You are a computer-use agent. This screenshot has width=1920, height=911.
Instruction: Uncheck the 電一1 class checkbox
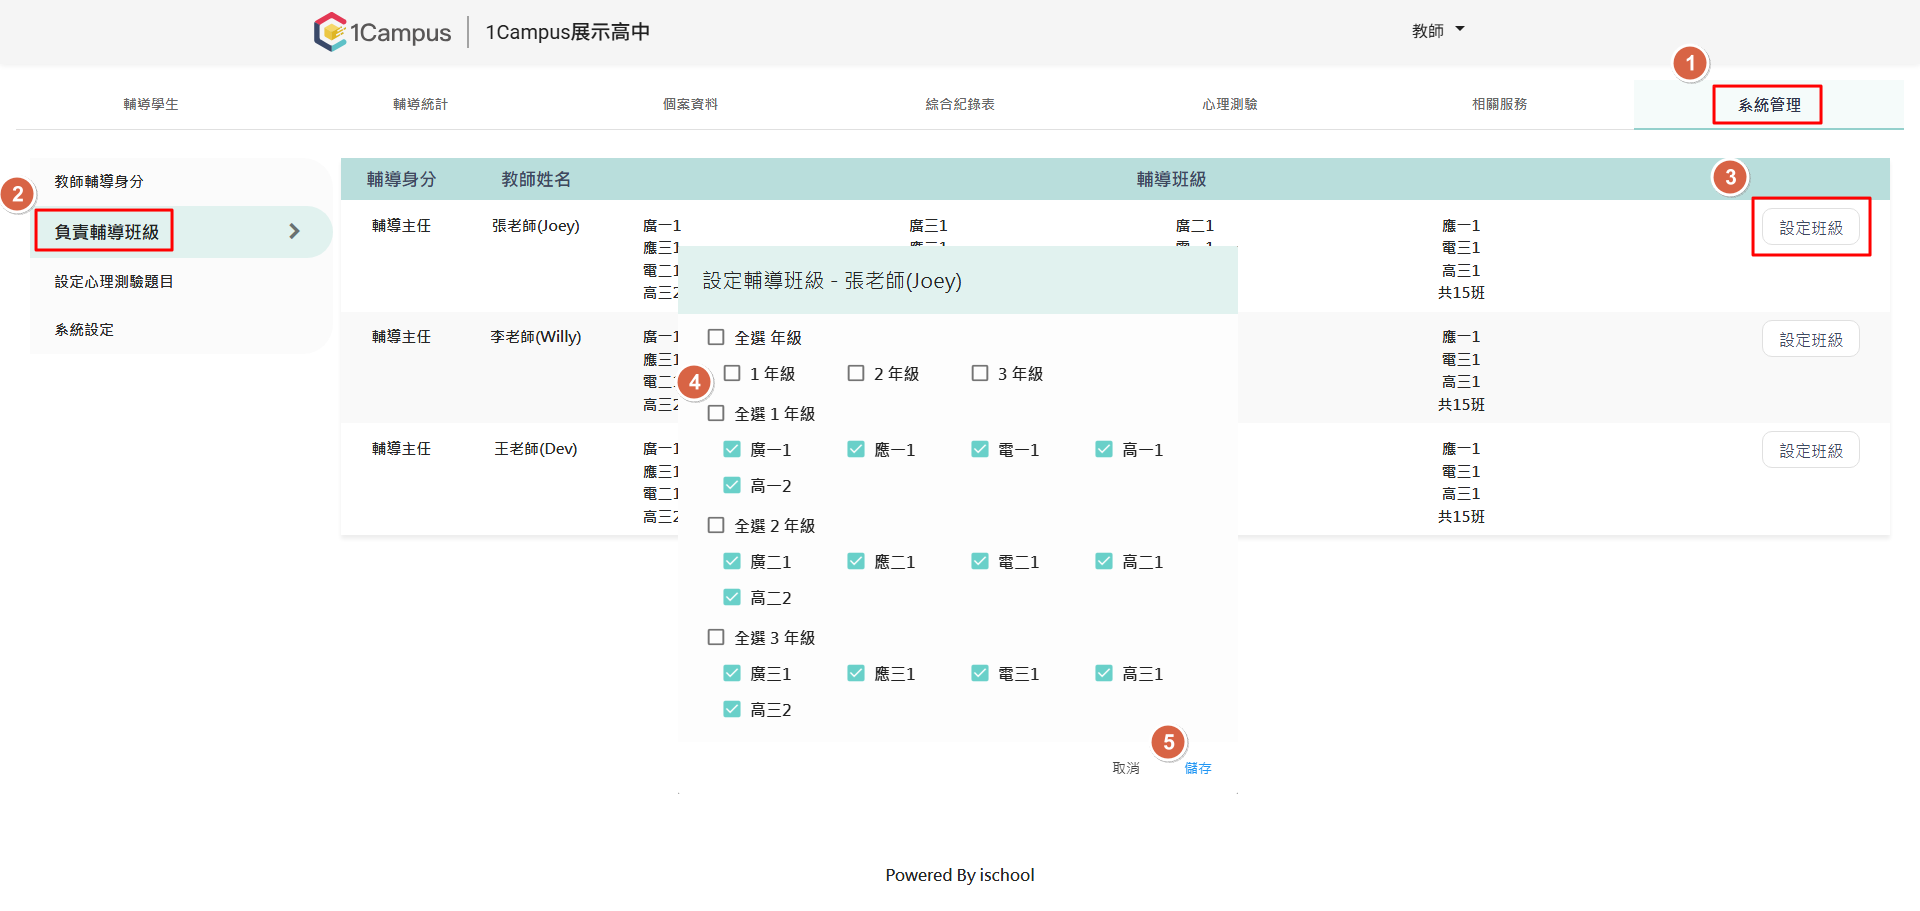click(x=980, y=450)
